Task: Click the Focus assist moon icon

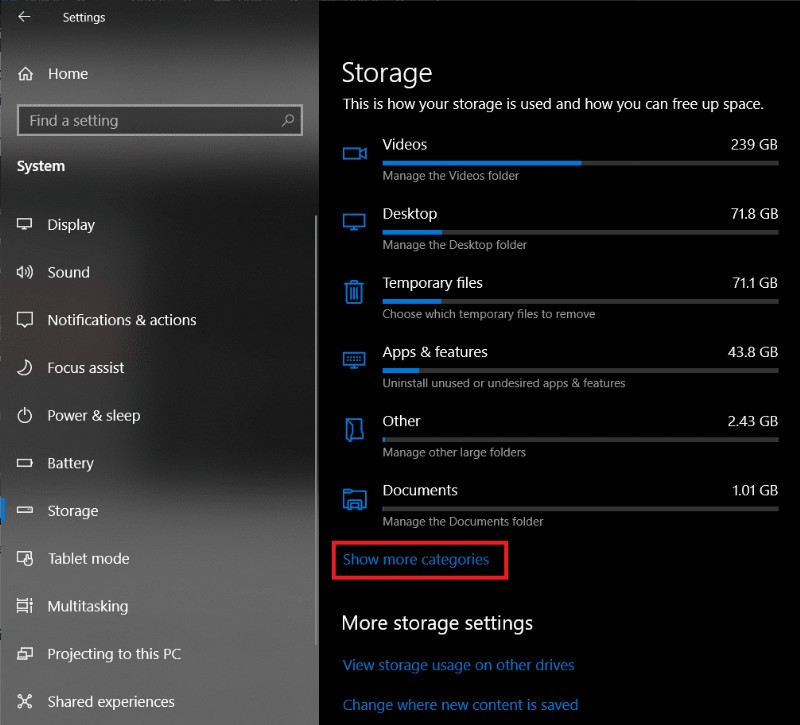Action: 24,367
